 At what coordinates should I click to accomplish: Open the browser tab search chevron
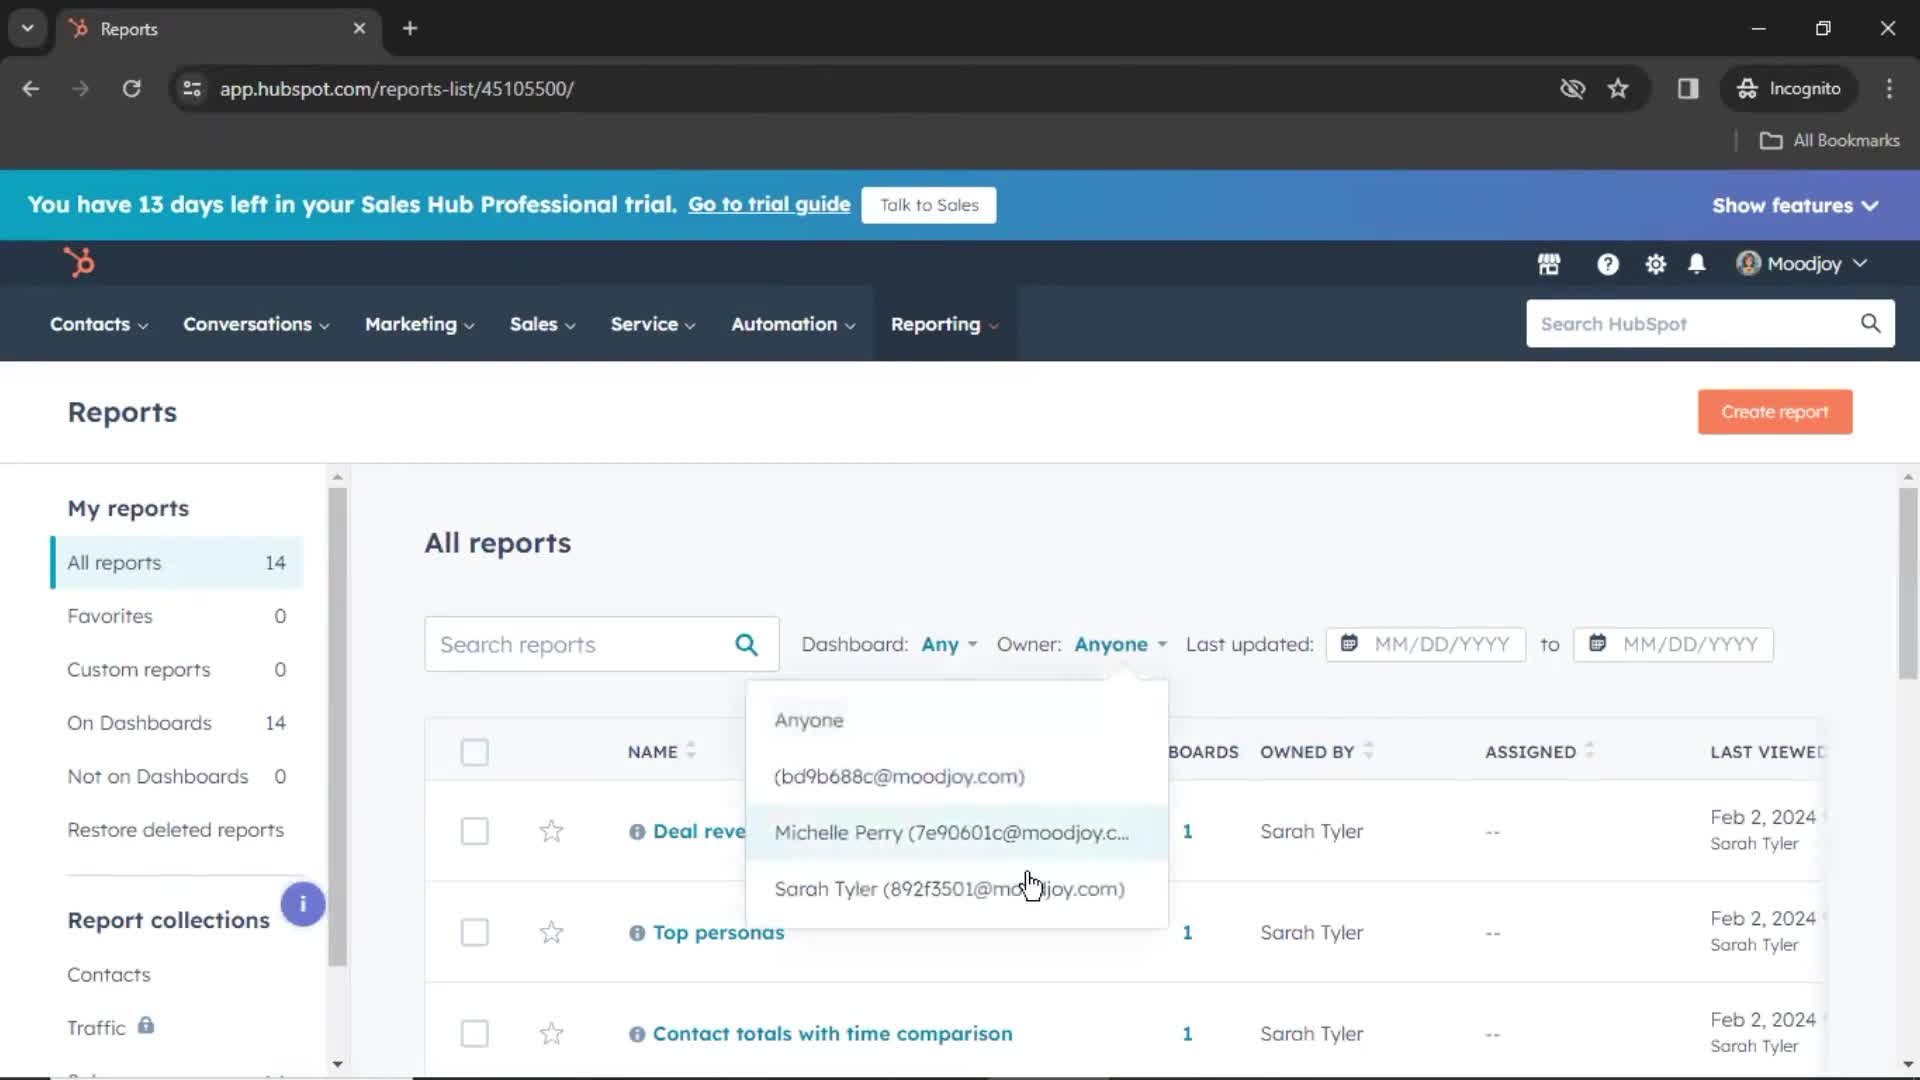point(28,28)
